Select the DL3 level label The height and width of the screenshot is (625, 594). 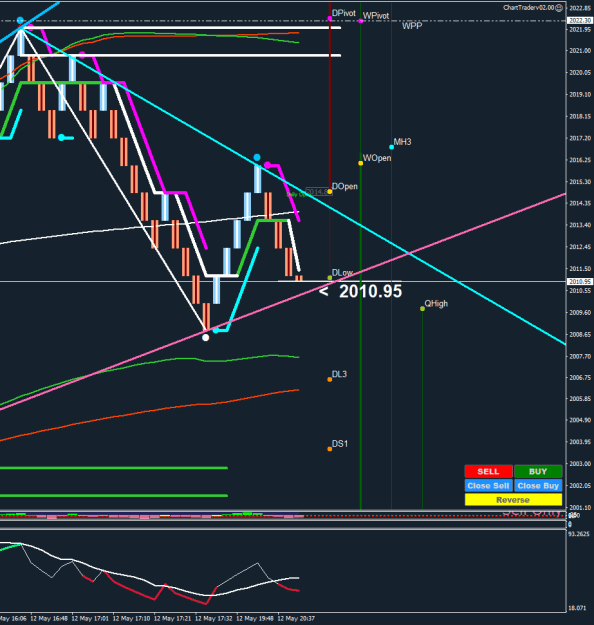pos(339,374)
